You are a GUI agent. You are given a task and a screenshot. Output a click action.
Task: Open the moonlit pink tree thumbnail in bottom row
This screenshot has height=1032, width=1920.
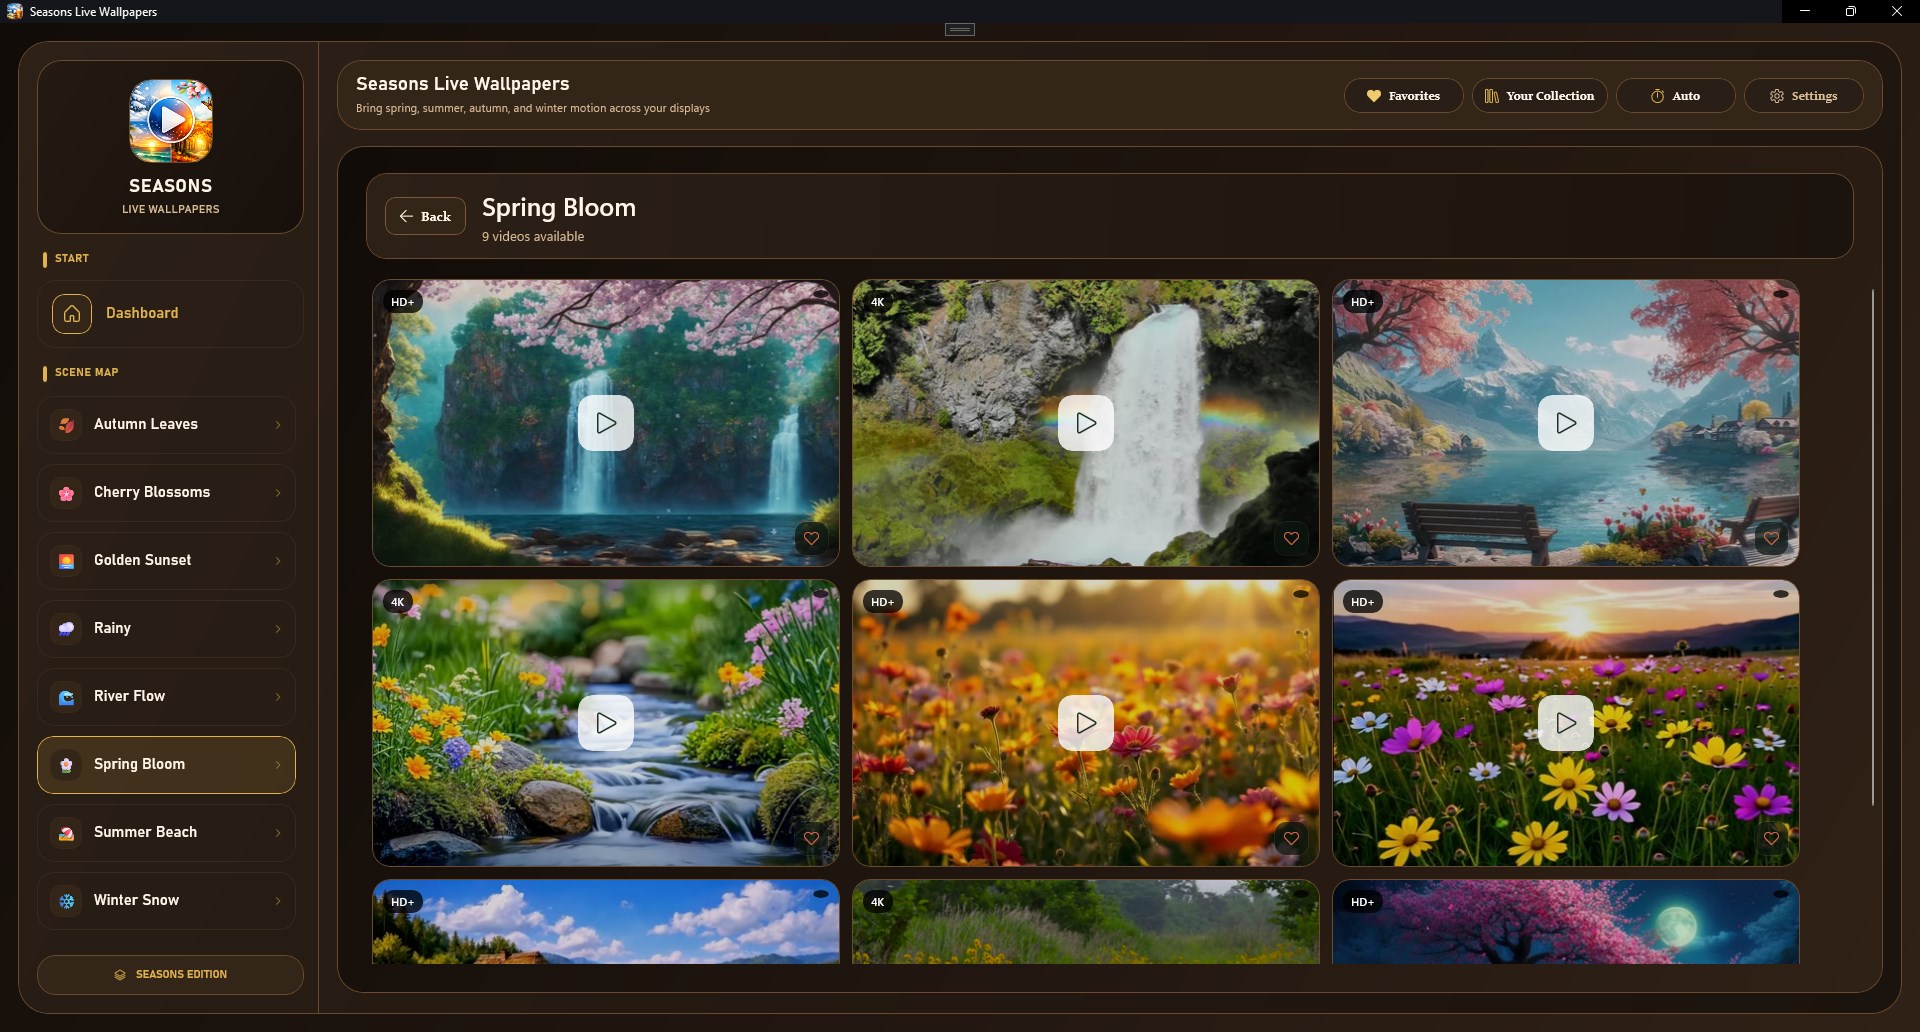coord(1566,922)
